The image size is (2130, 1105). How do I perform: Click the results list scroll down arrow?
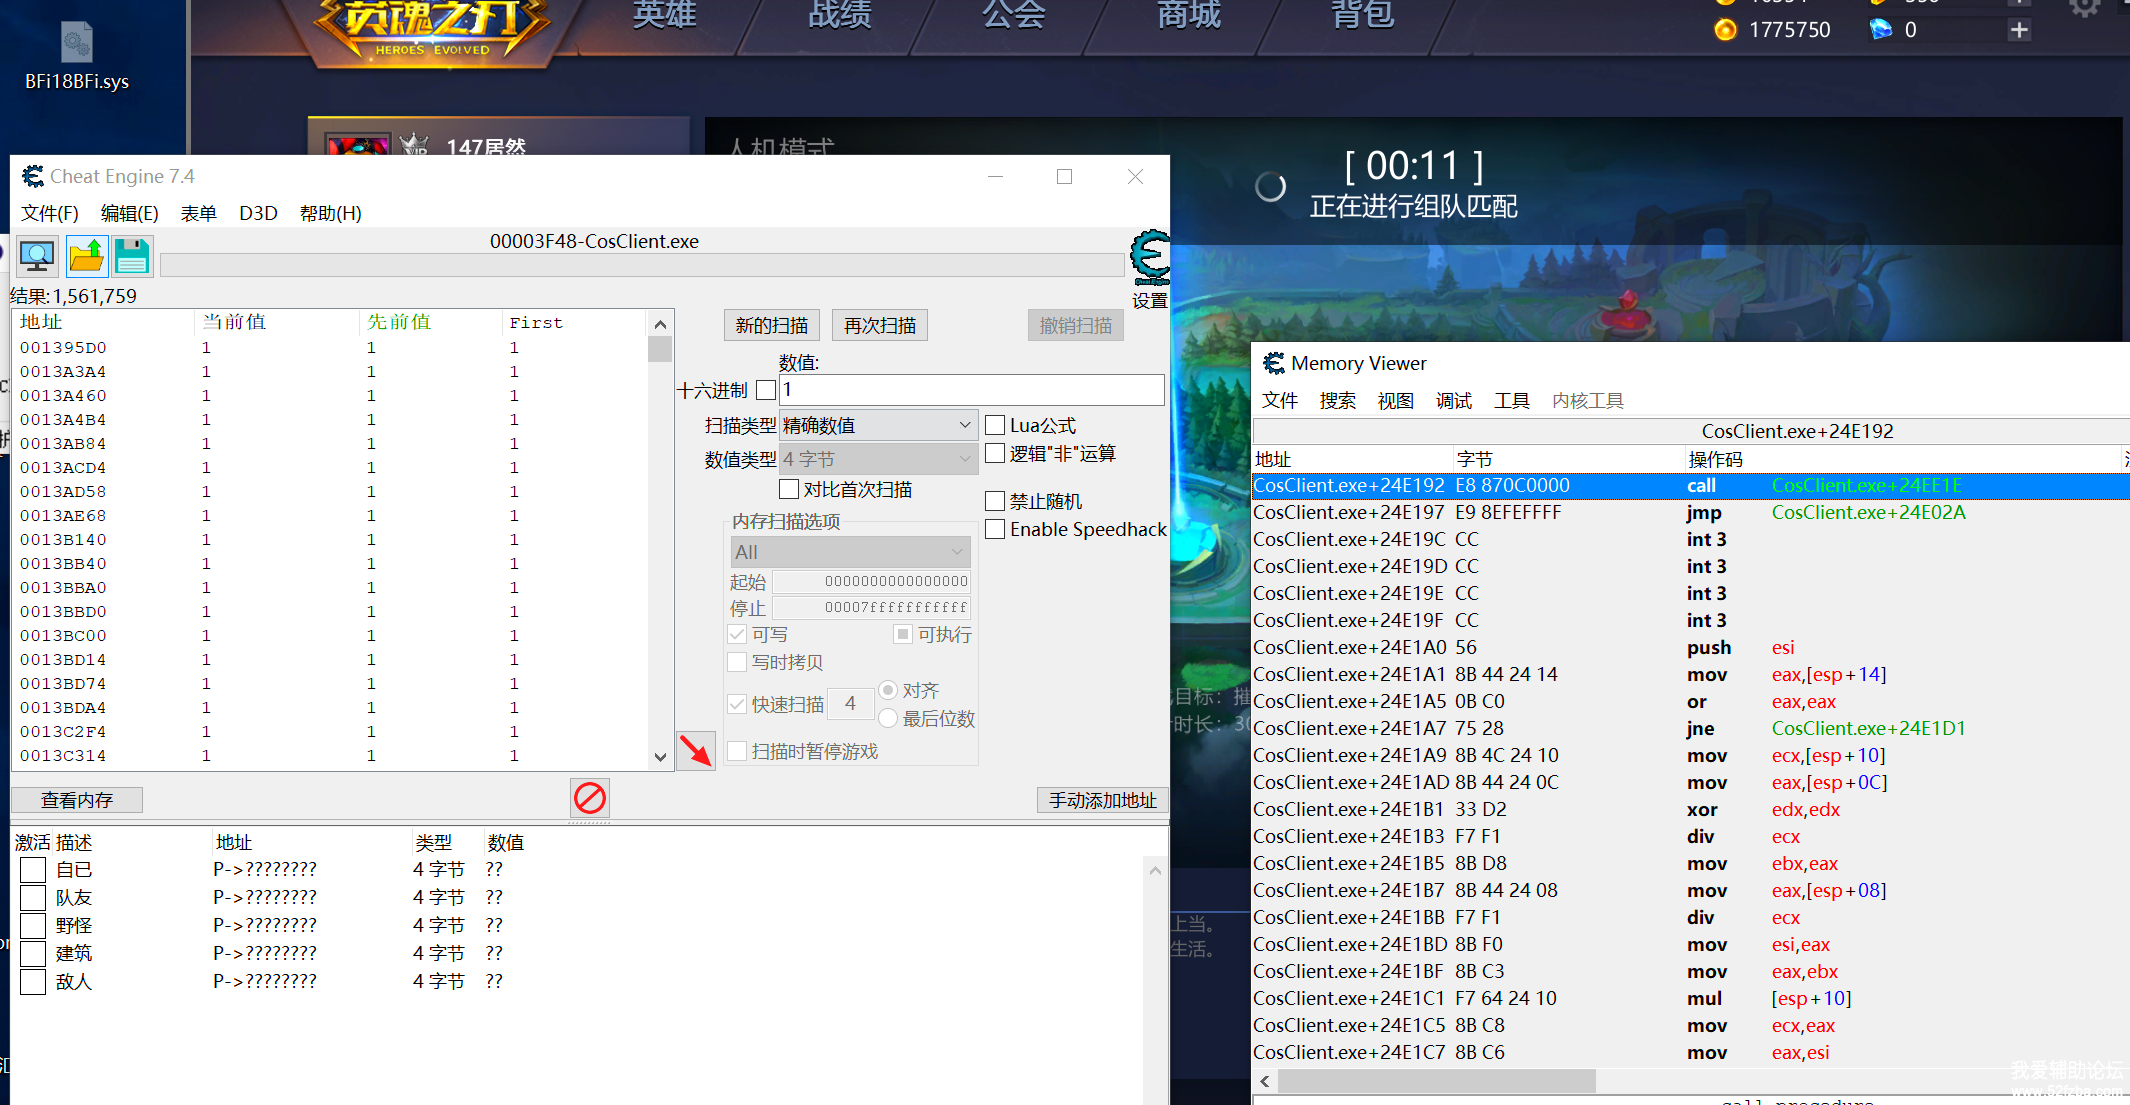pyautogui.click(x=660, y=757)
